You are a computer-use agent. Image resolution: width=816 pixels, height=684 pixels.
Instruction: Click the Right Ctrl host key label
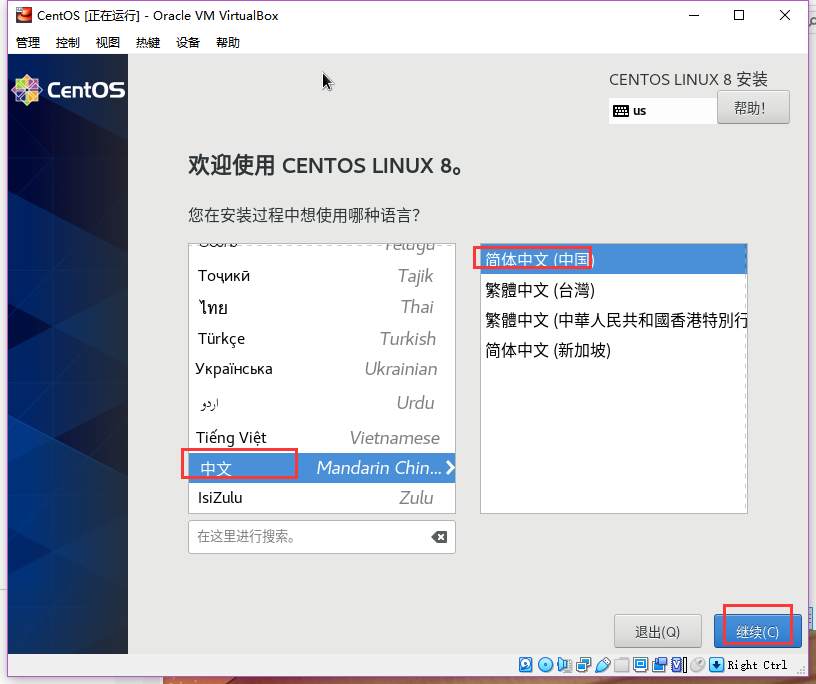(x=757, y=665)
